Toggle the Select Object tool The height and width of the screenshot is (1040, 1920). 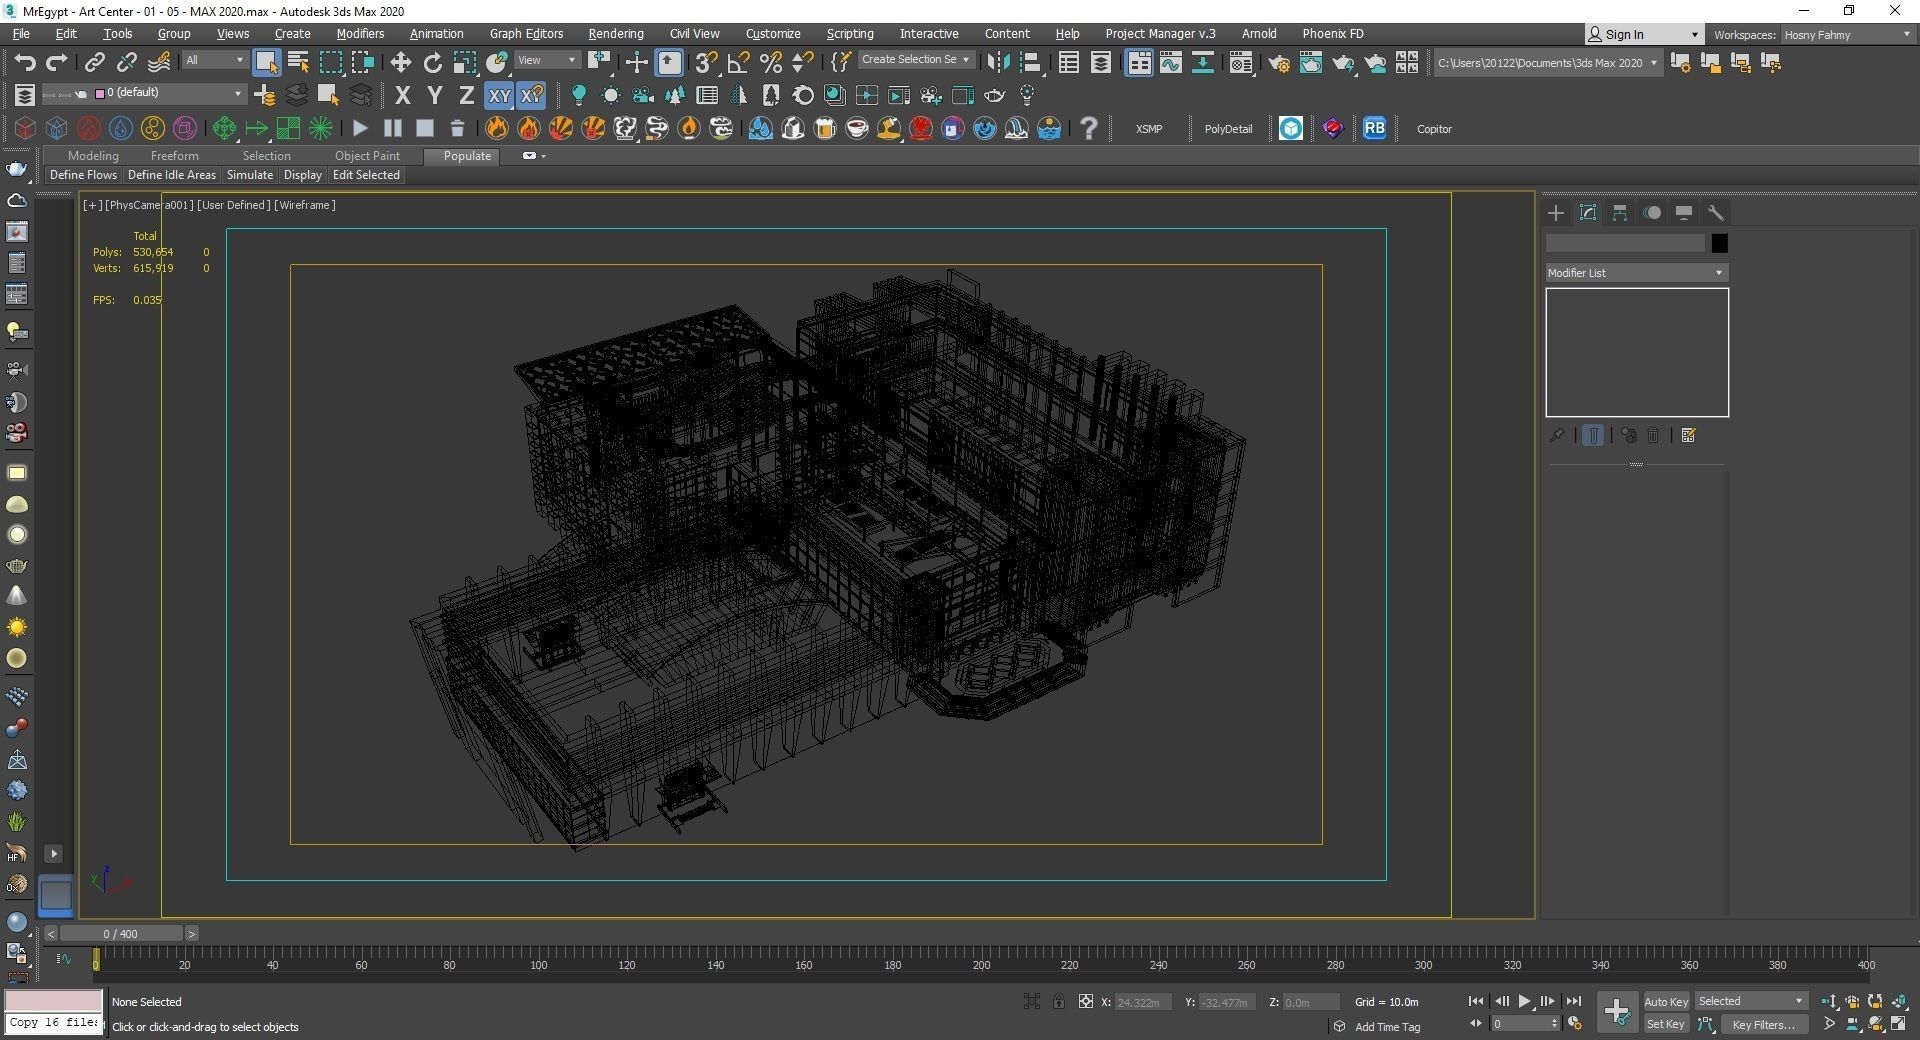pyautogui.click(x=266, y=62)
